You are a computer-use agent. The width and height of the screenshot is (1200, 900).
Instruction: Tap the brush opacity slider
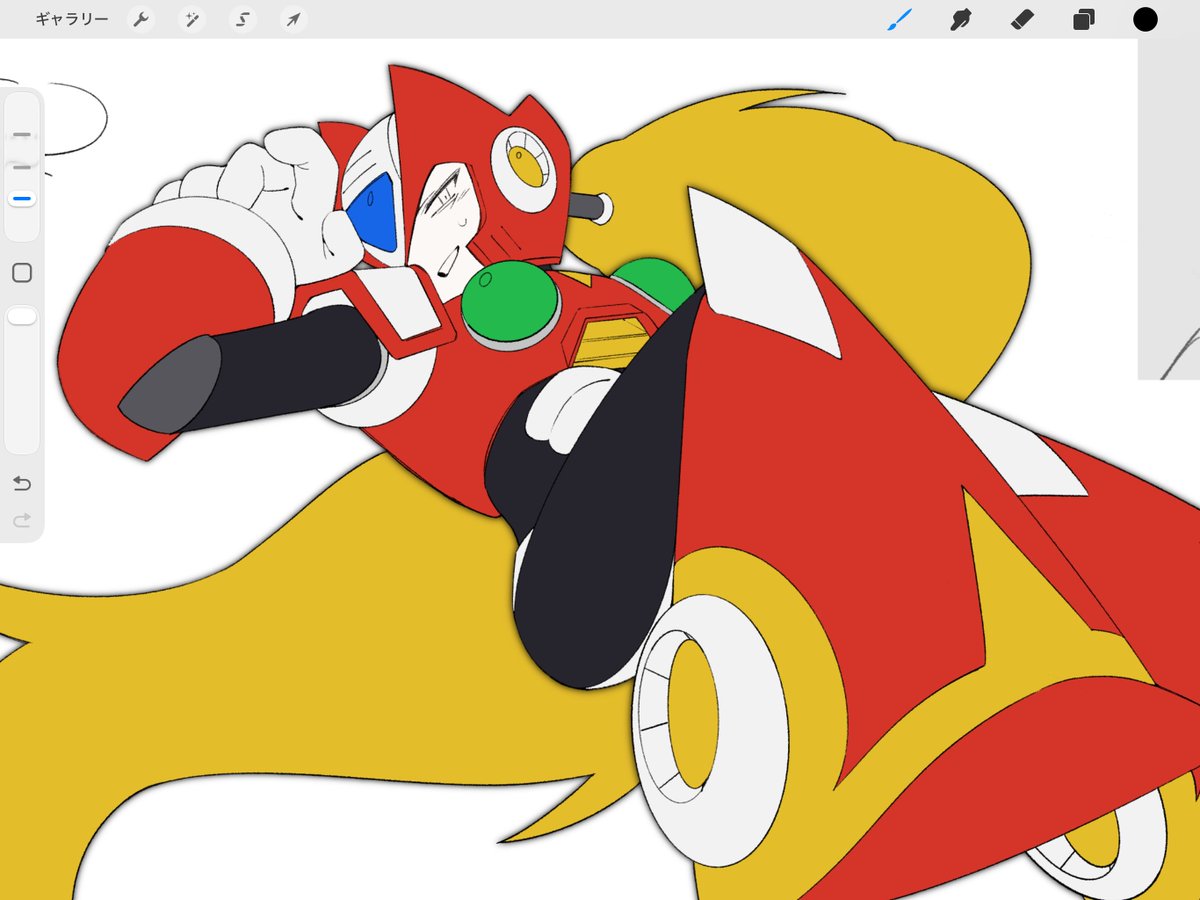click(22, 378)
